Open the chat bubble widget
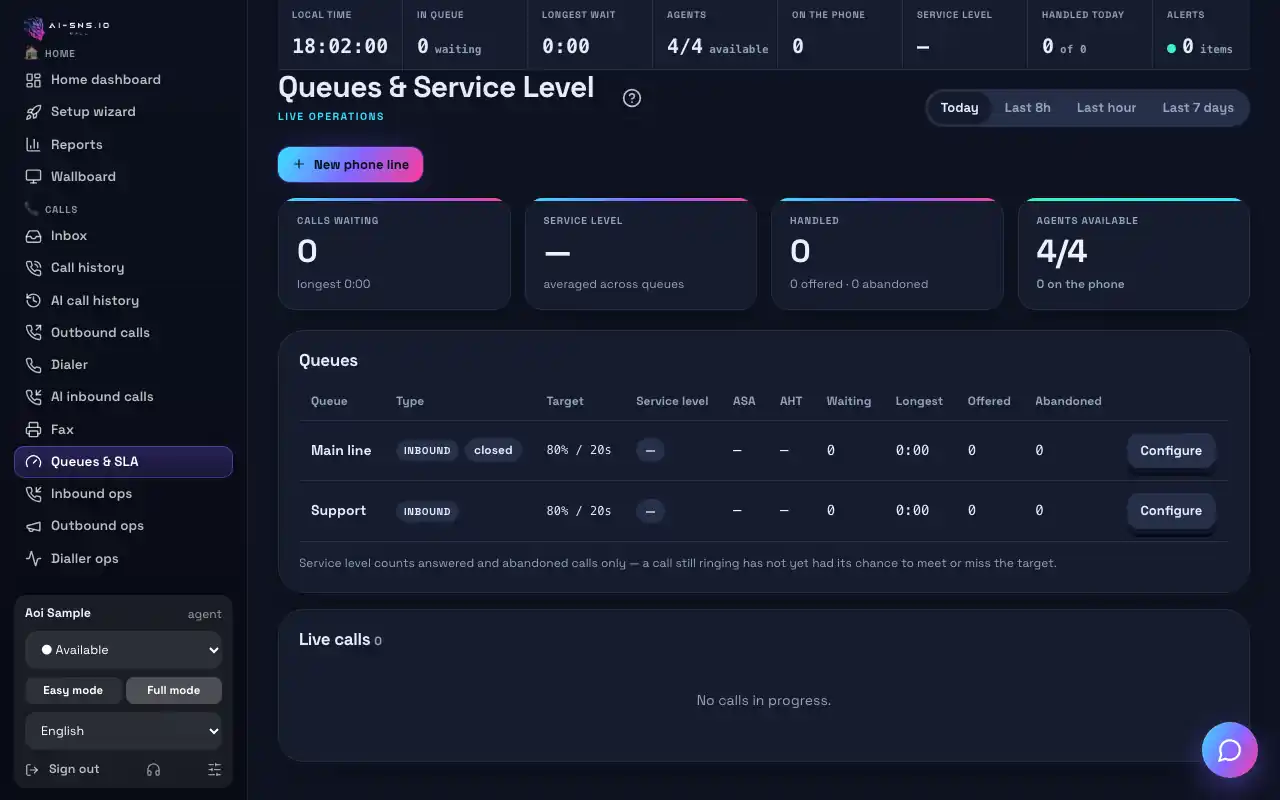Viewport: 1280px width, 800px height. pyautogui.click(x=1230, y=750)
